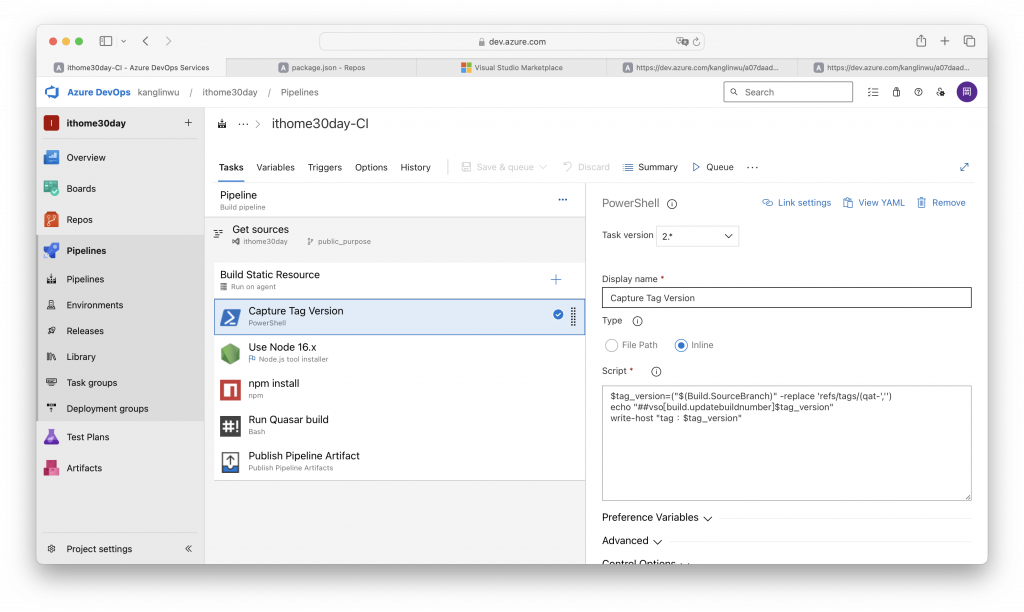Click Safari sidebar toggle icon
The image size is (1024, 612).
pyautogui.click(x=106, y=41)
